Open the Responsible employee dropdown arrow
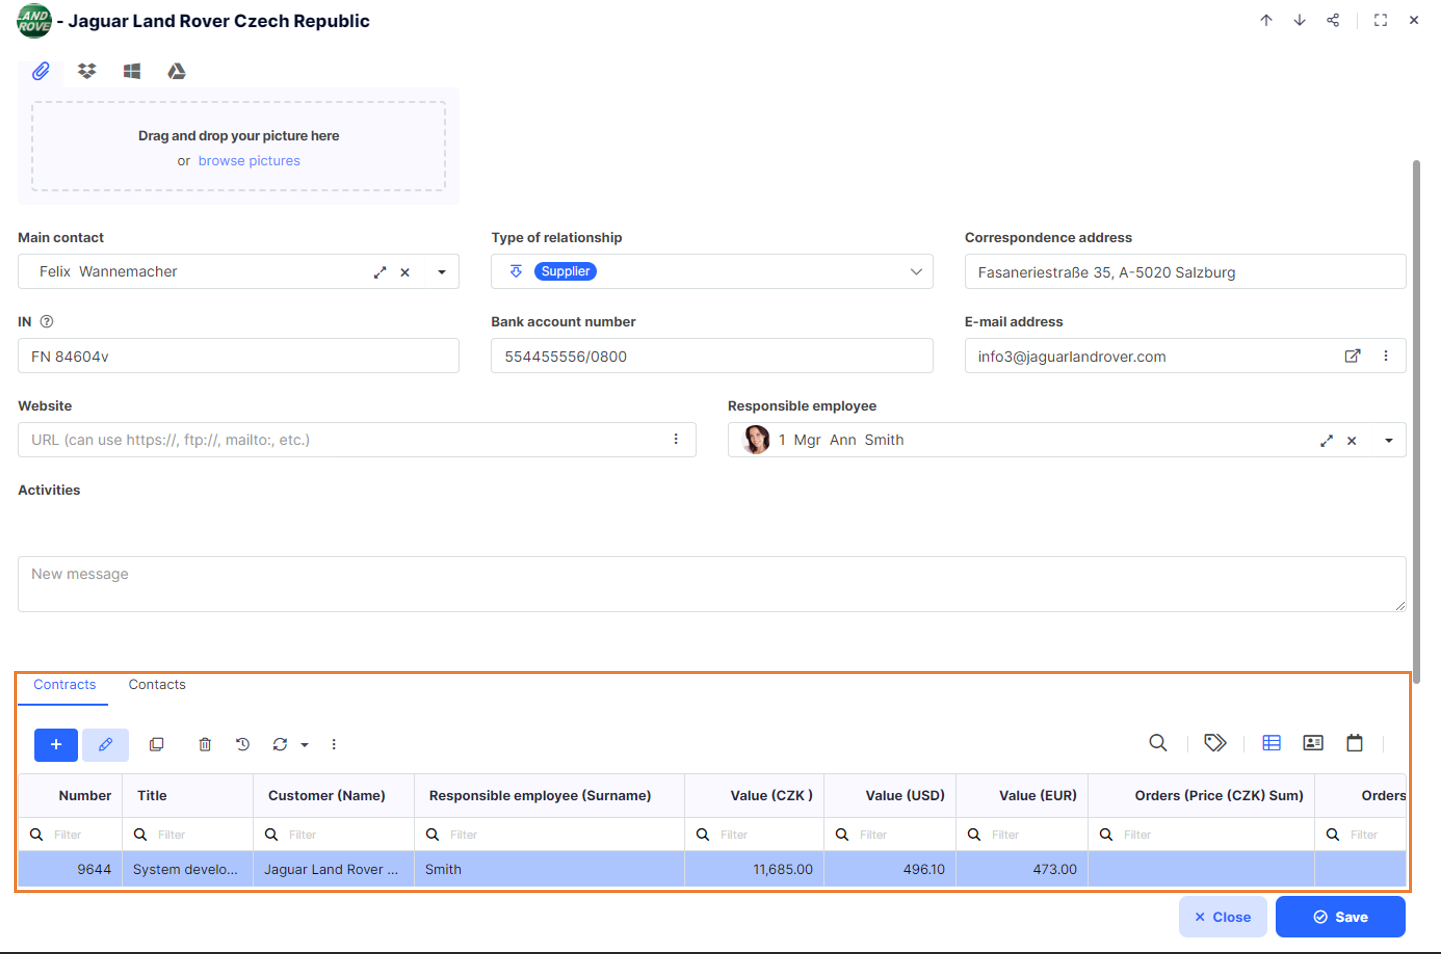The width and height of the screenshot is (1441, 954). 1389,441
